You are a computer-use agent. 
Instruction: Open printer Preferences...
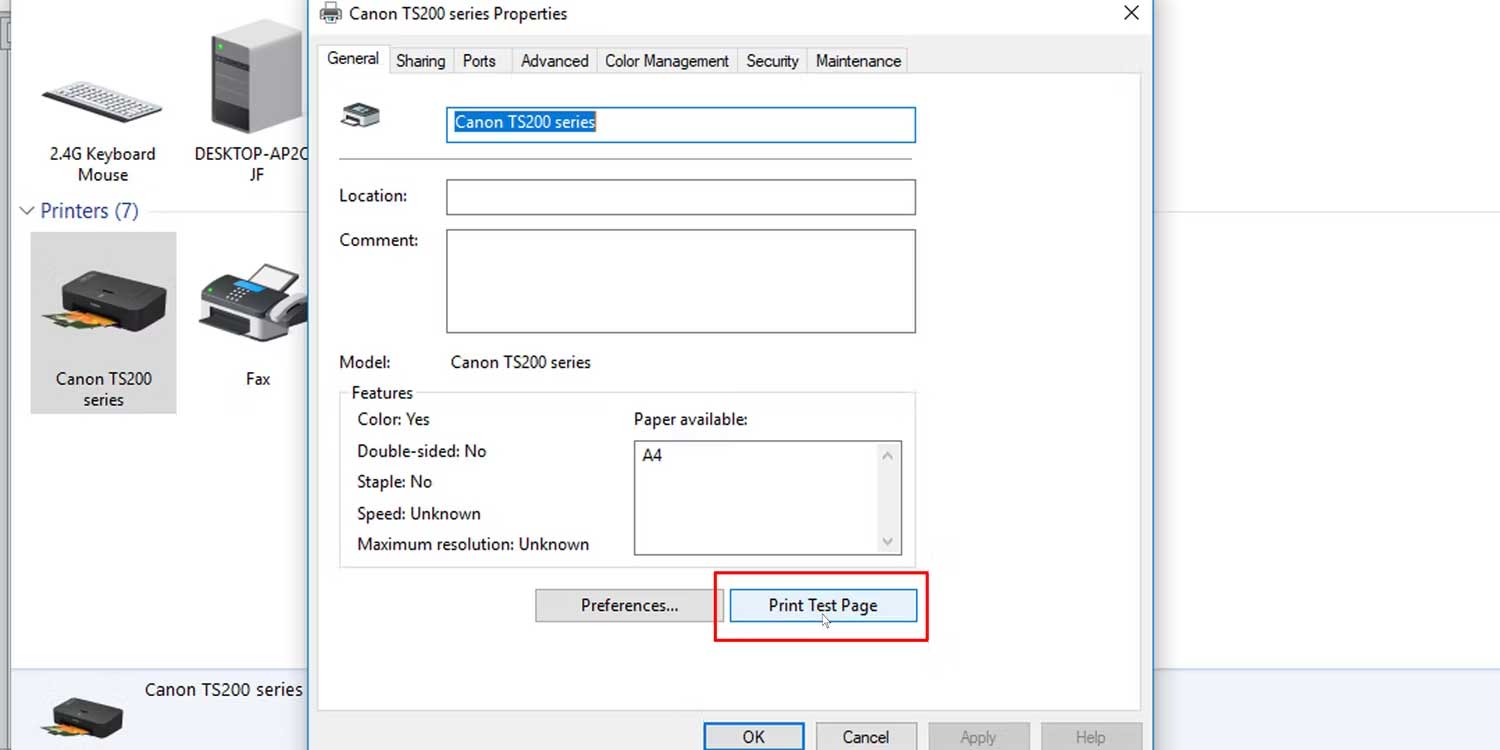pyautogui.click(x=629, y=606)
